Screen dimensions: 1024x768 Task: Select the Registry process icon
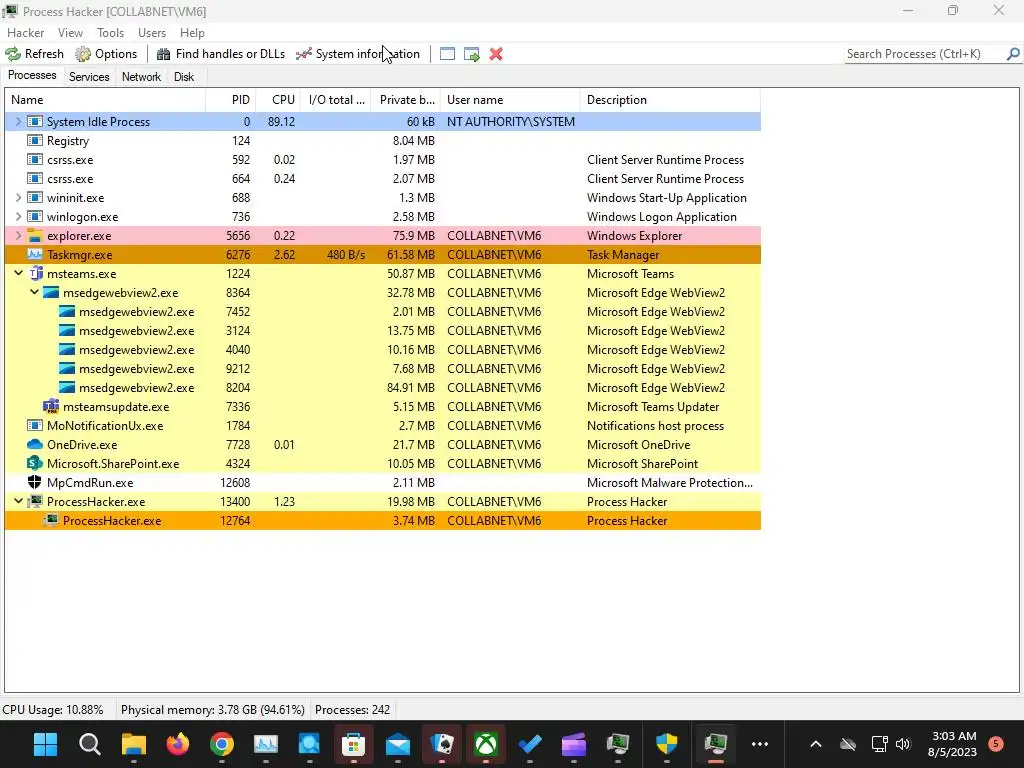[35, 140]
